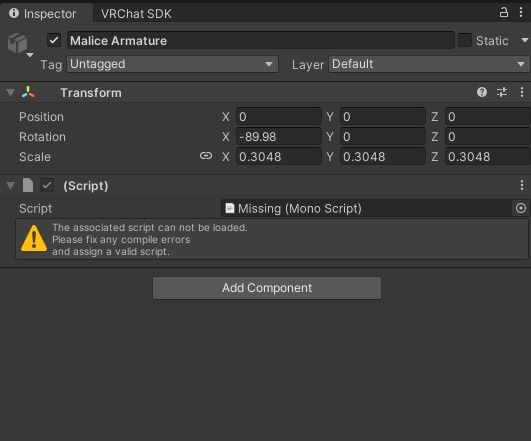Click the Rotation X field showing -89.98
Viewport: 531px width, 441px height.
278,137
